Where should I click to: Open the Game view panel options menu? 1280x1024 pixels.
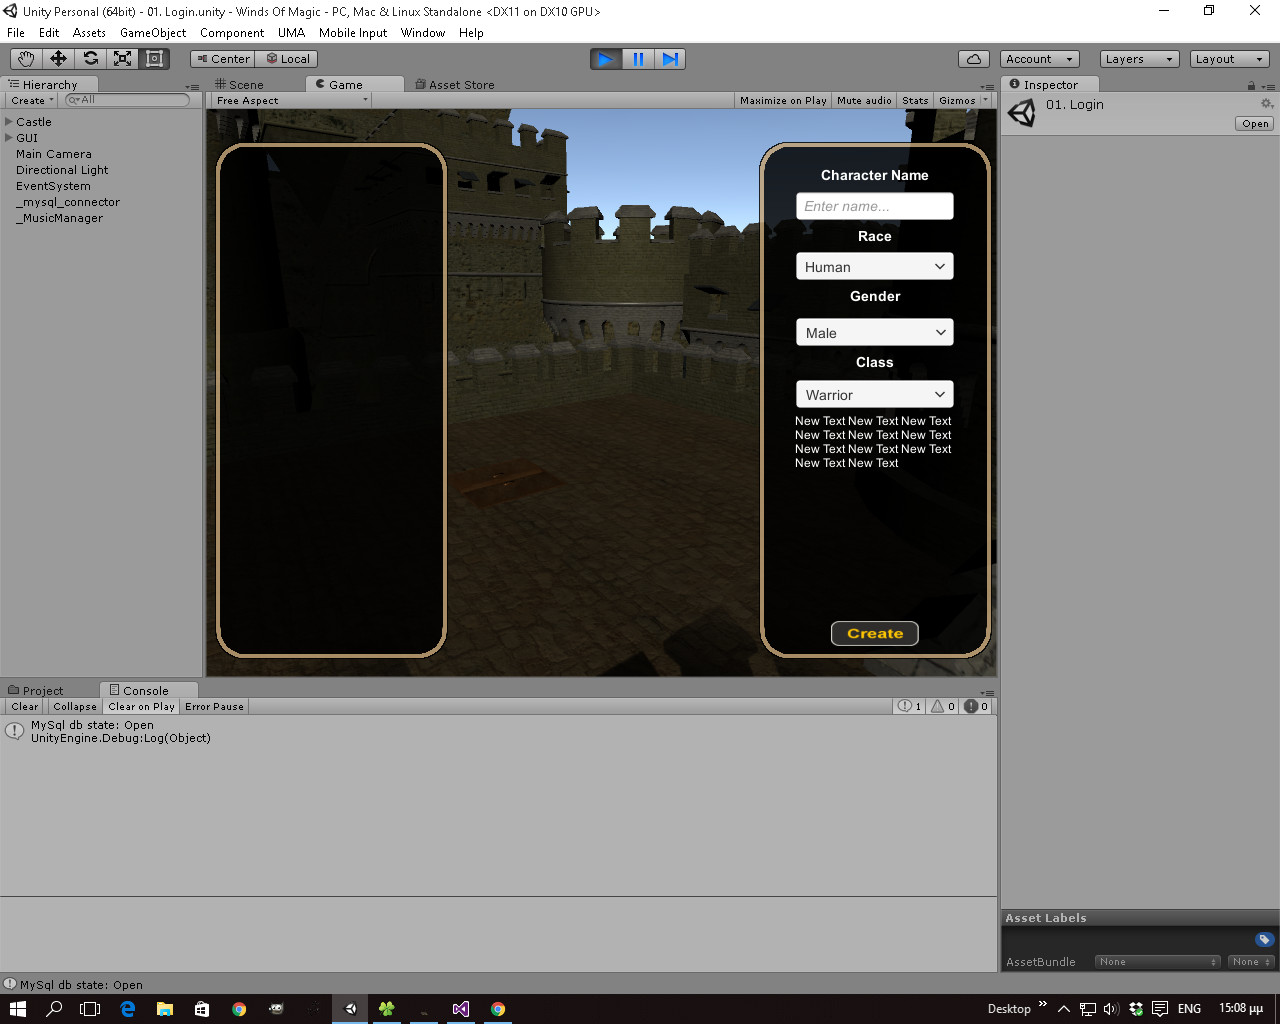click(x=988, y=86)
